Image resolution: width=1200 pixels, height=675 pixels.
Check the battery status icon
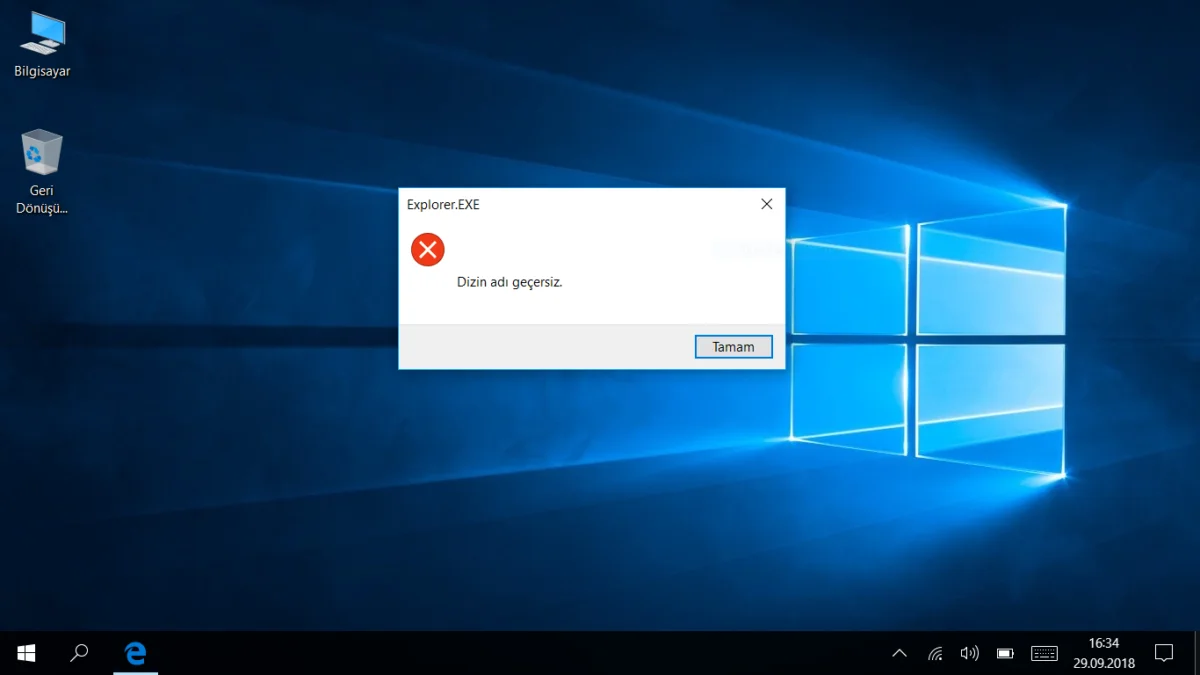pyautogui.click(x=1005, y=654)
